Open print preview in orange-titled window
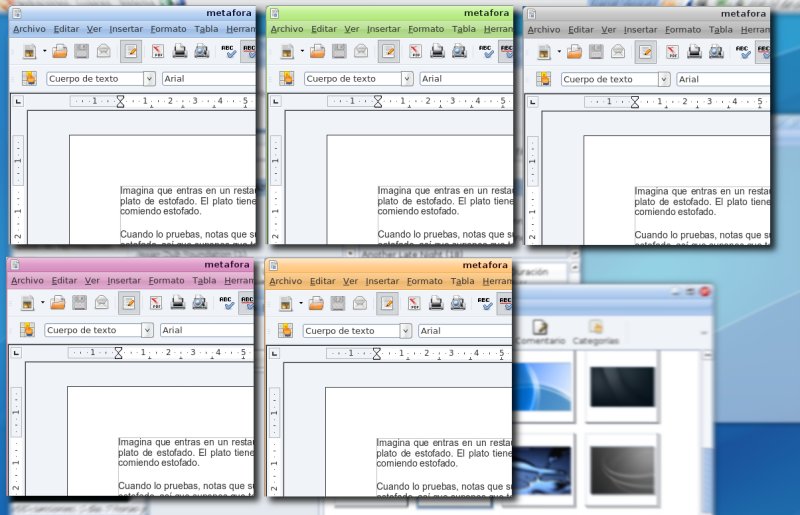This screenshot has height=515, width=800. [458, 303]
